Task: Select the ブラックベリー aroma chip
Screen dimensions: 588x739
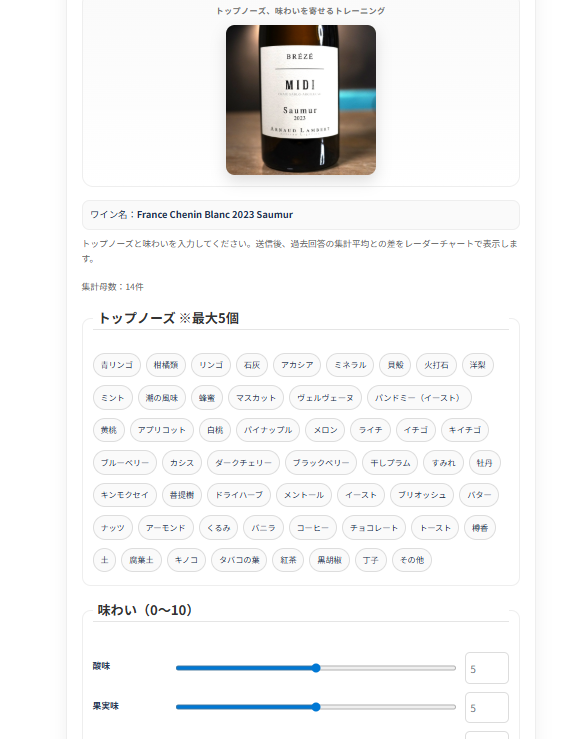Action: pyautogui.click(x=321, y=462)
